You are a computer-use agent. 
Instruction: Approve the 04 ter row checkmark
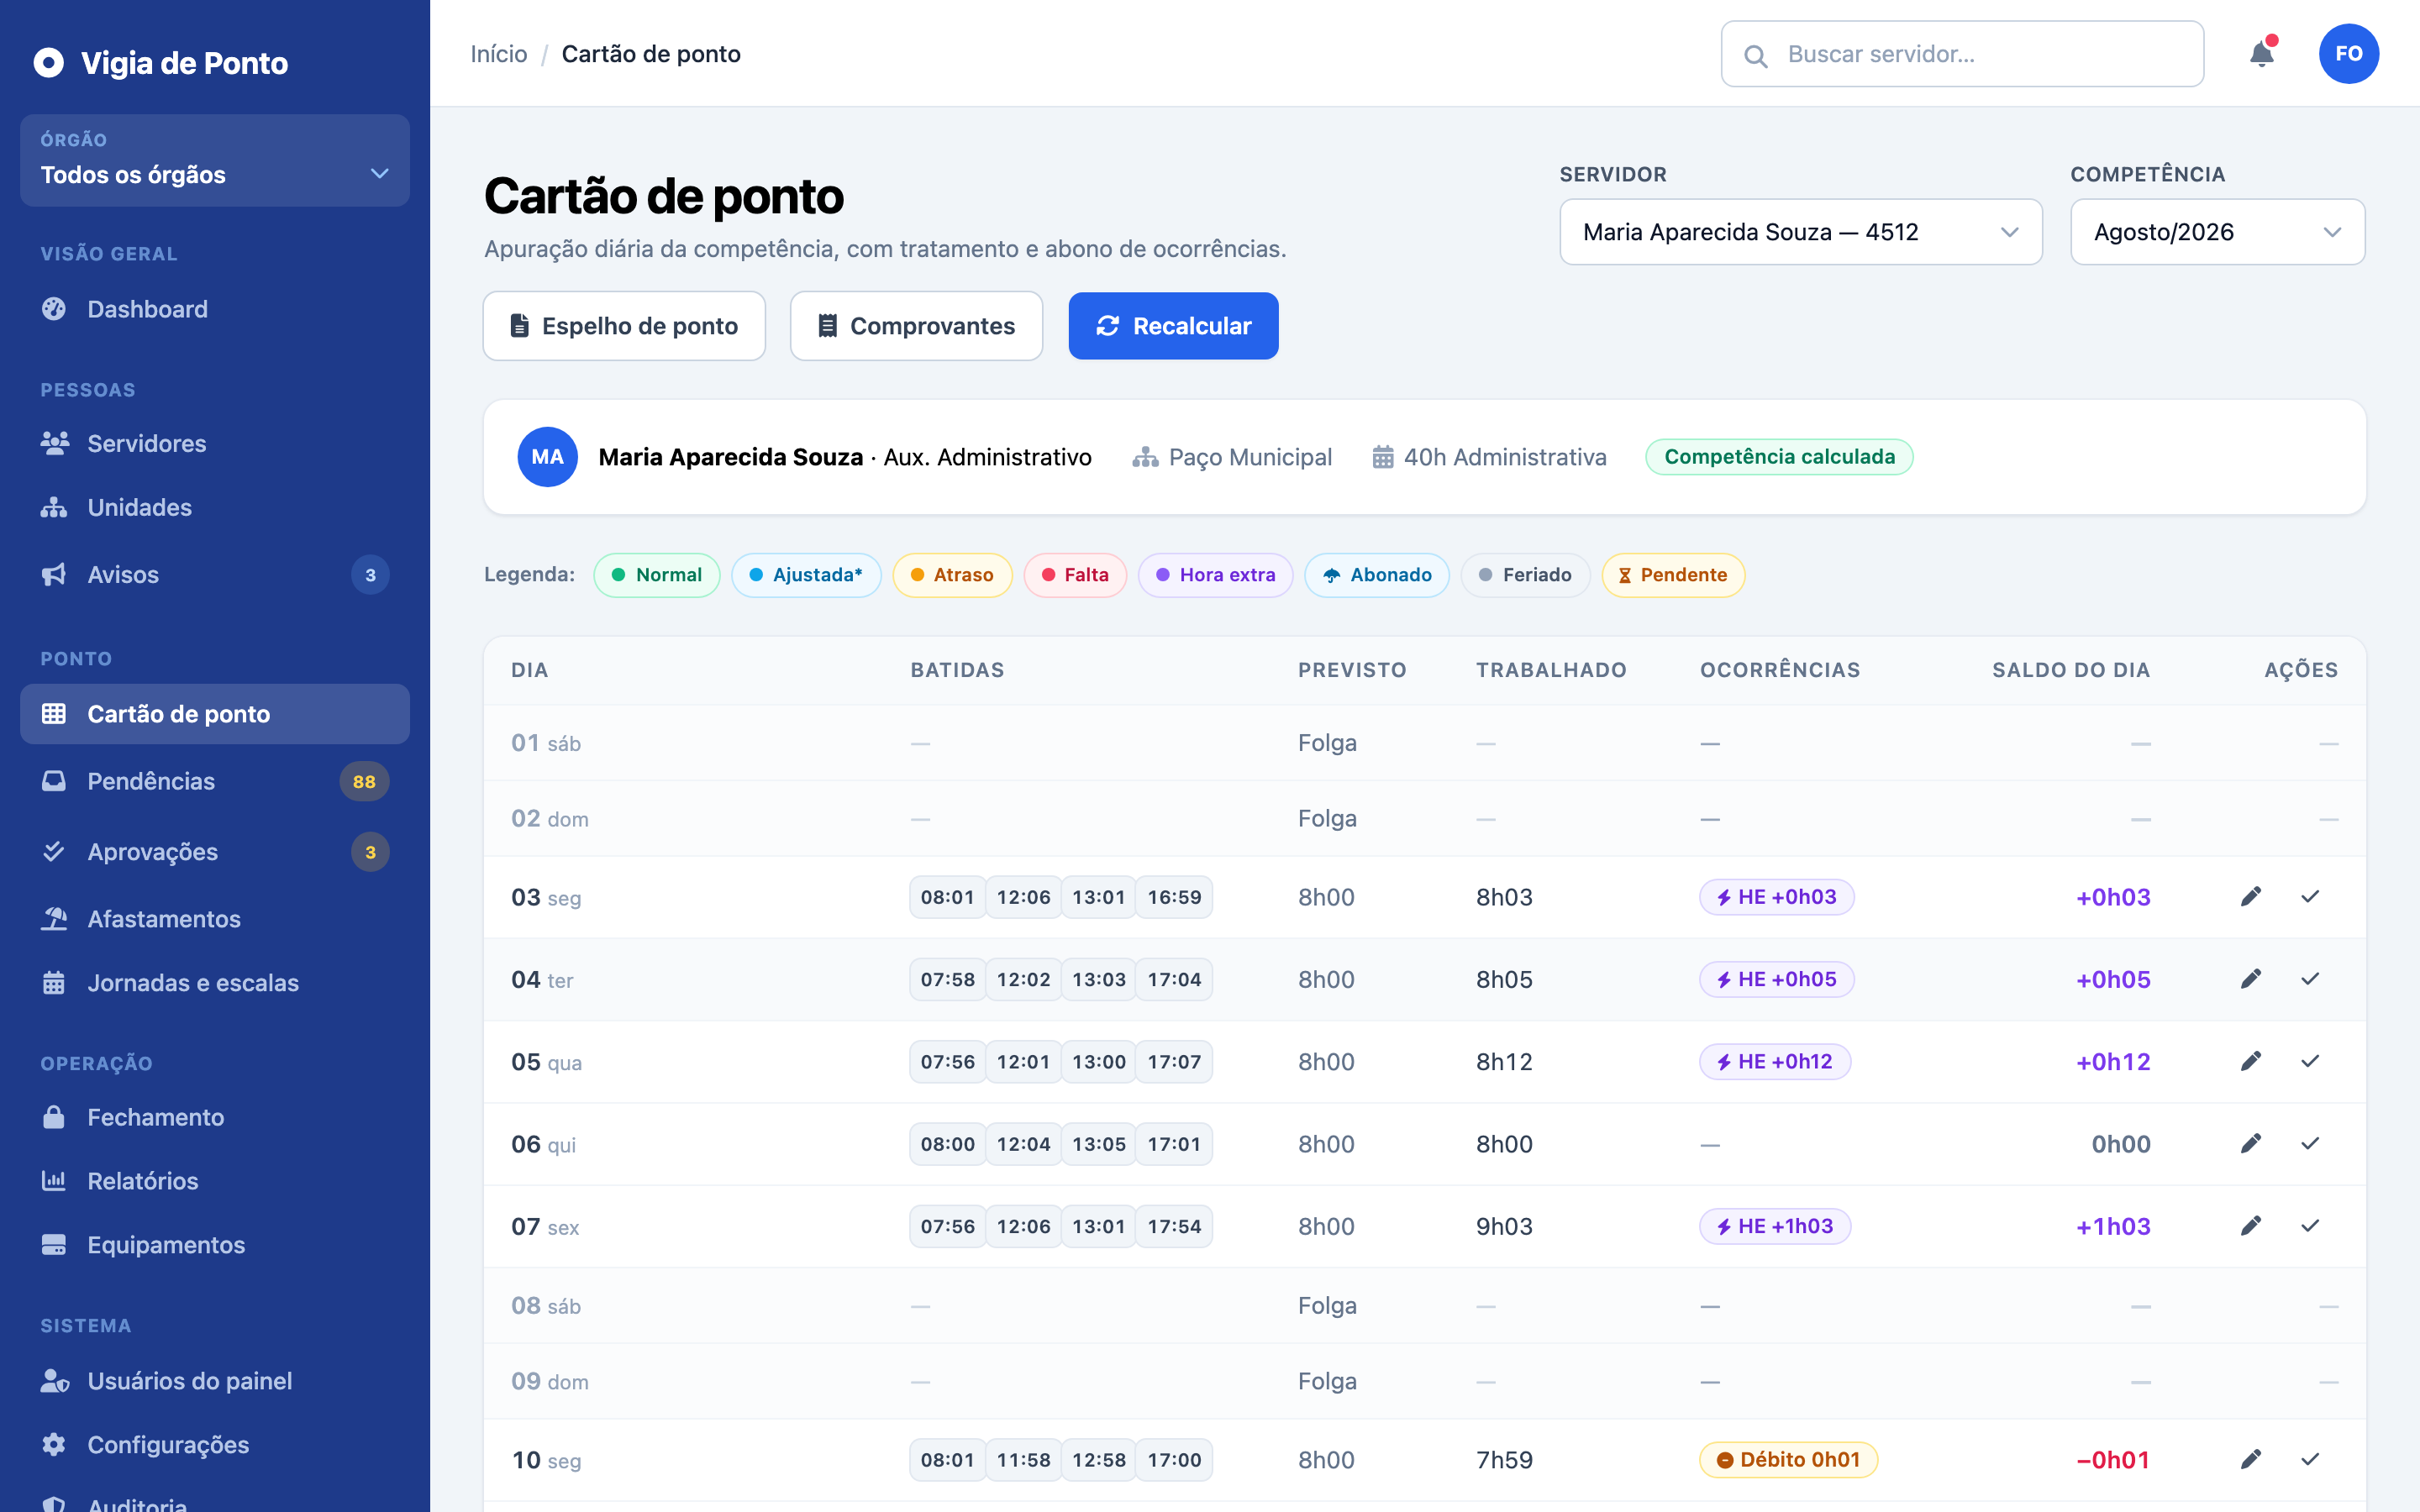click(2310, 979)
